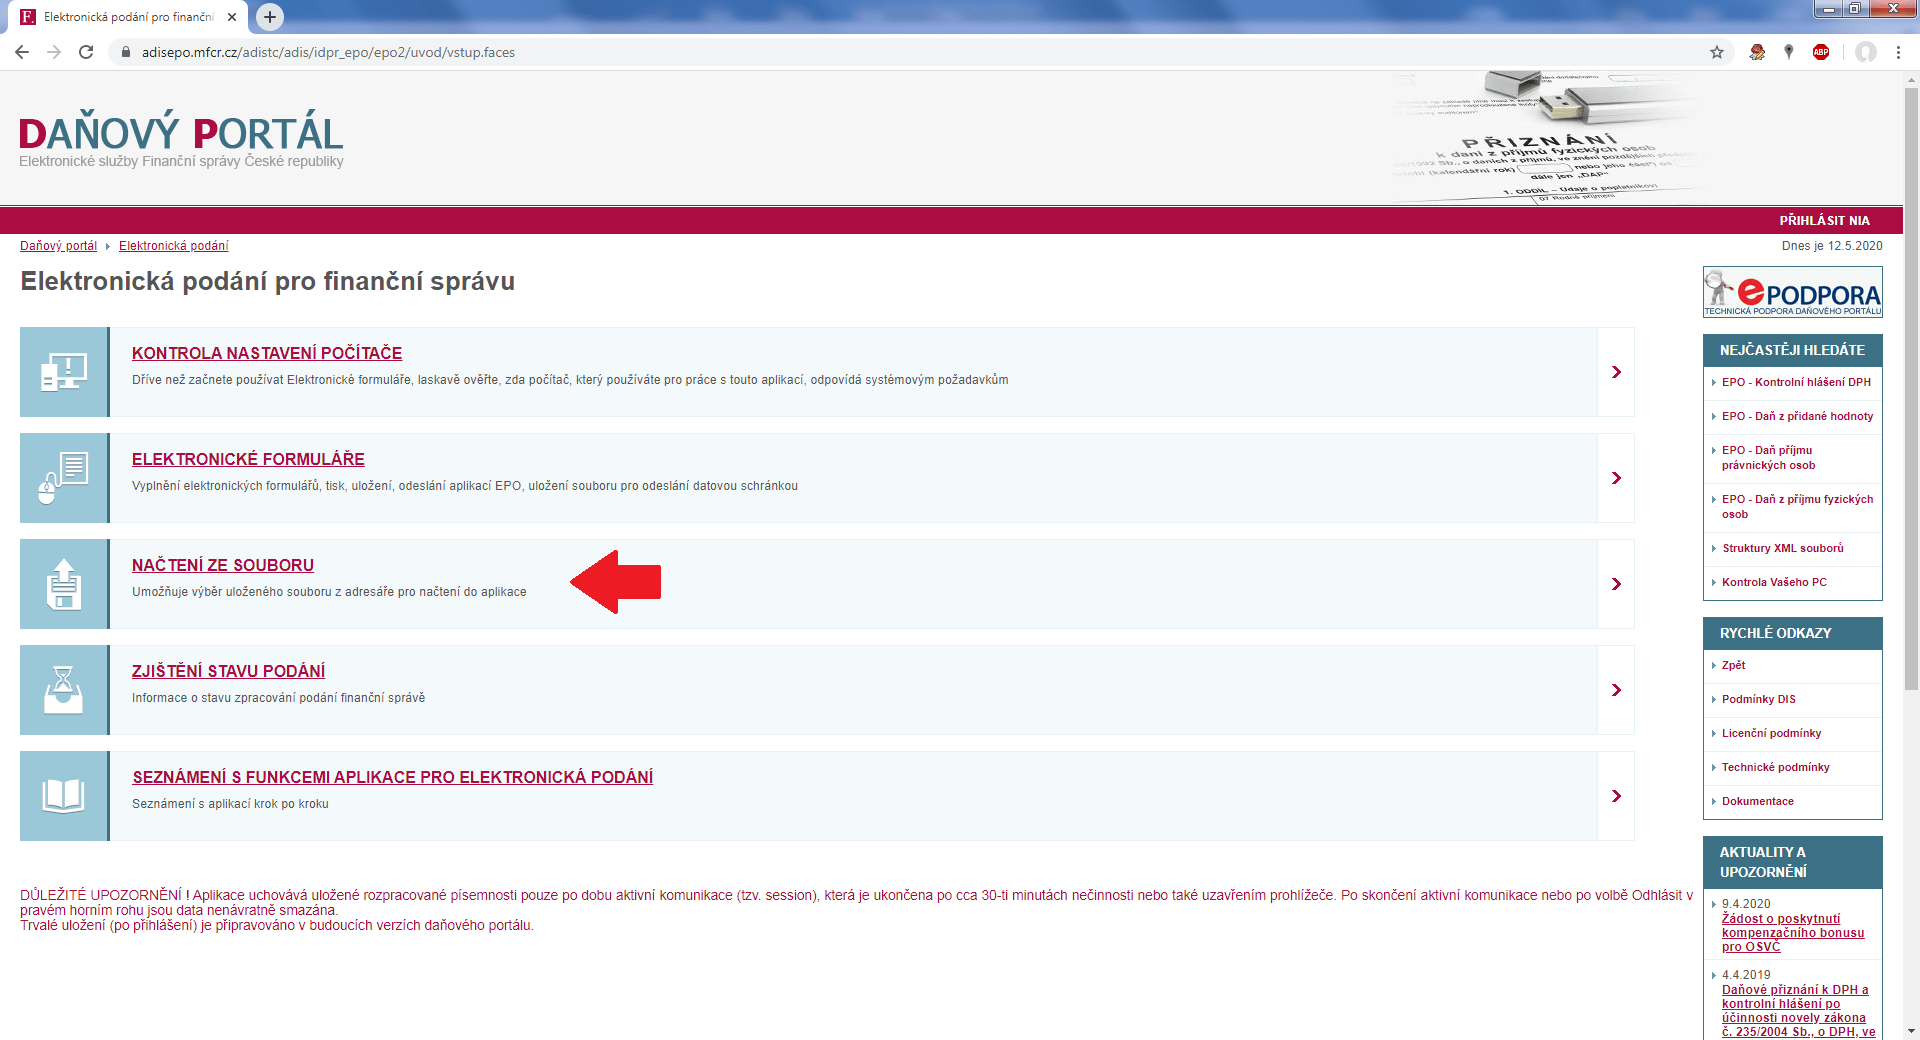Open the Adblock Plus extension icon
The height and width of the screenshot is (1040, 1920).
[x=1821, y=52]
